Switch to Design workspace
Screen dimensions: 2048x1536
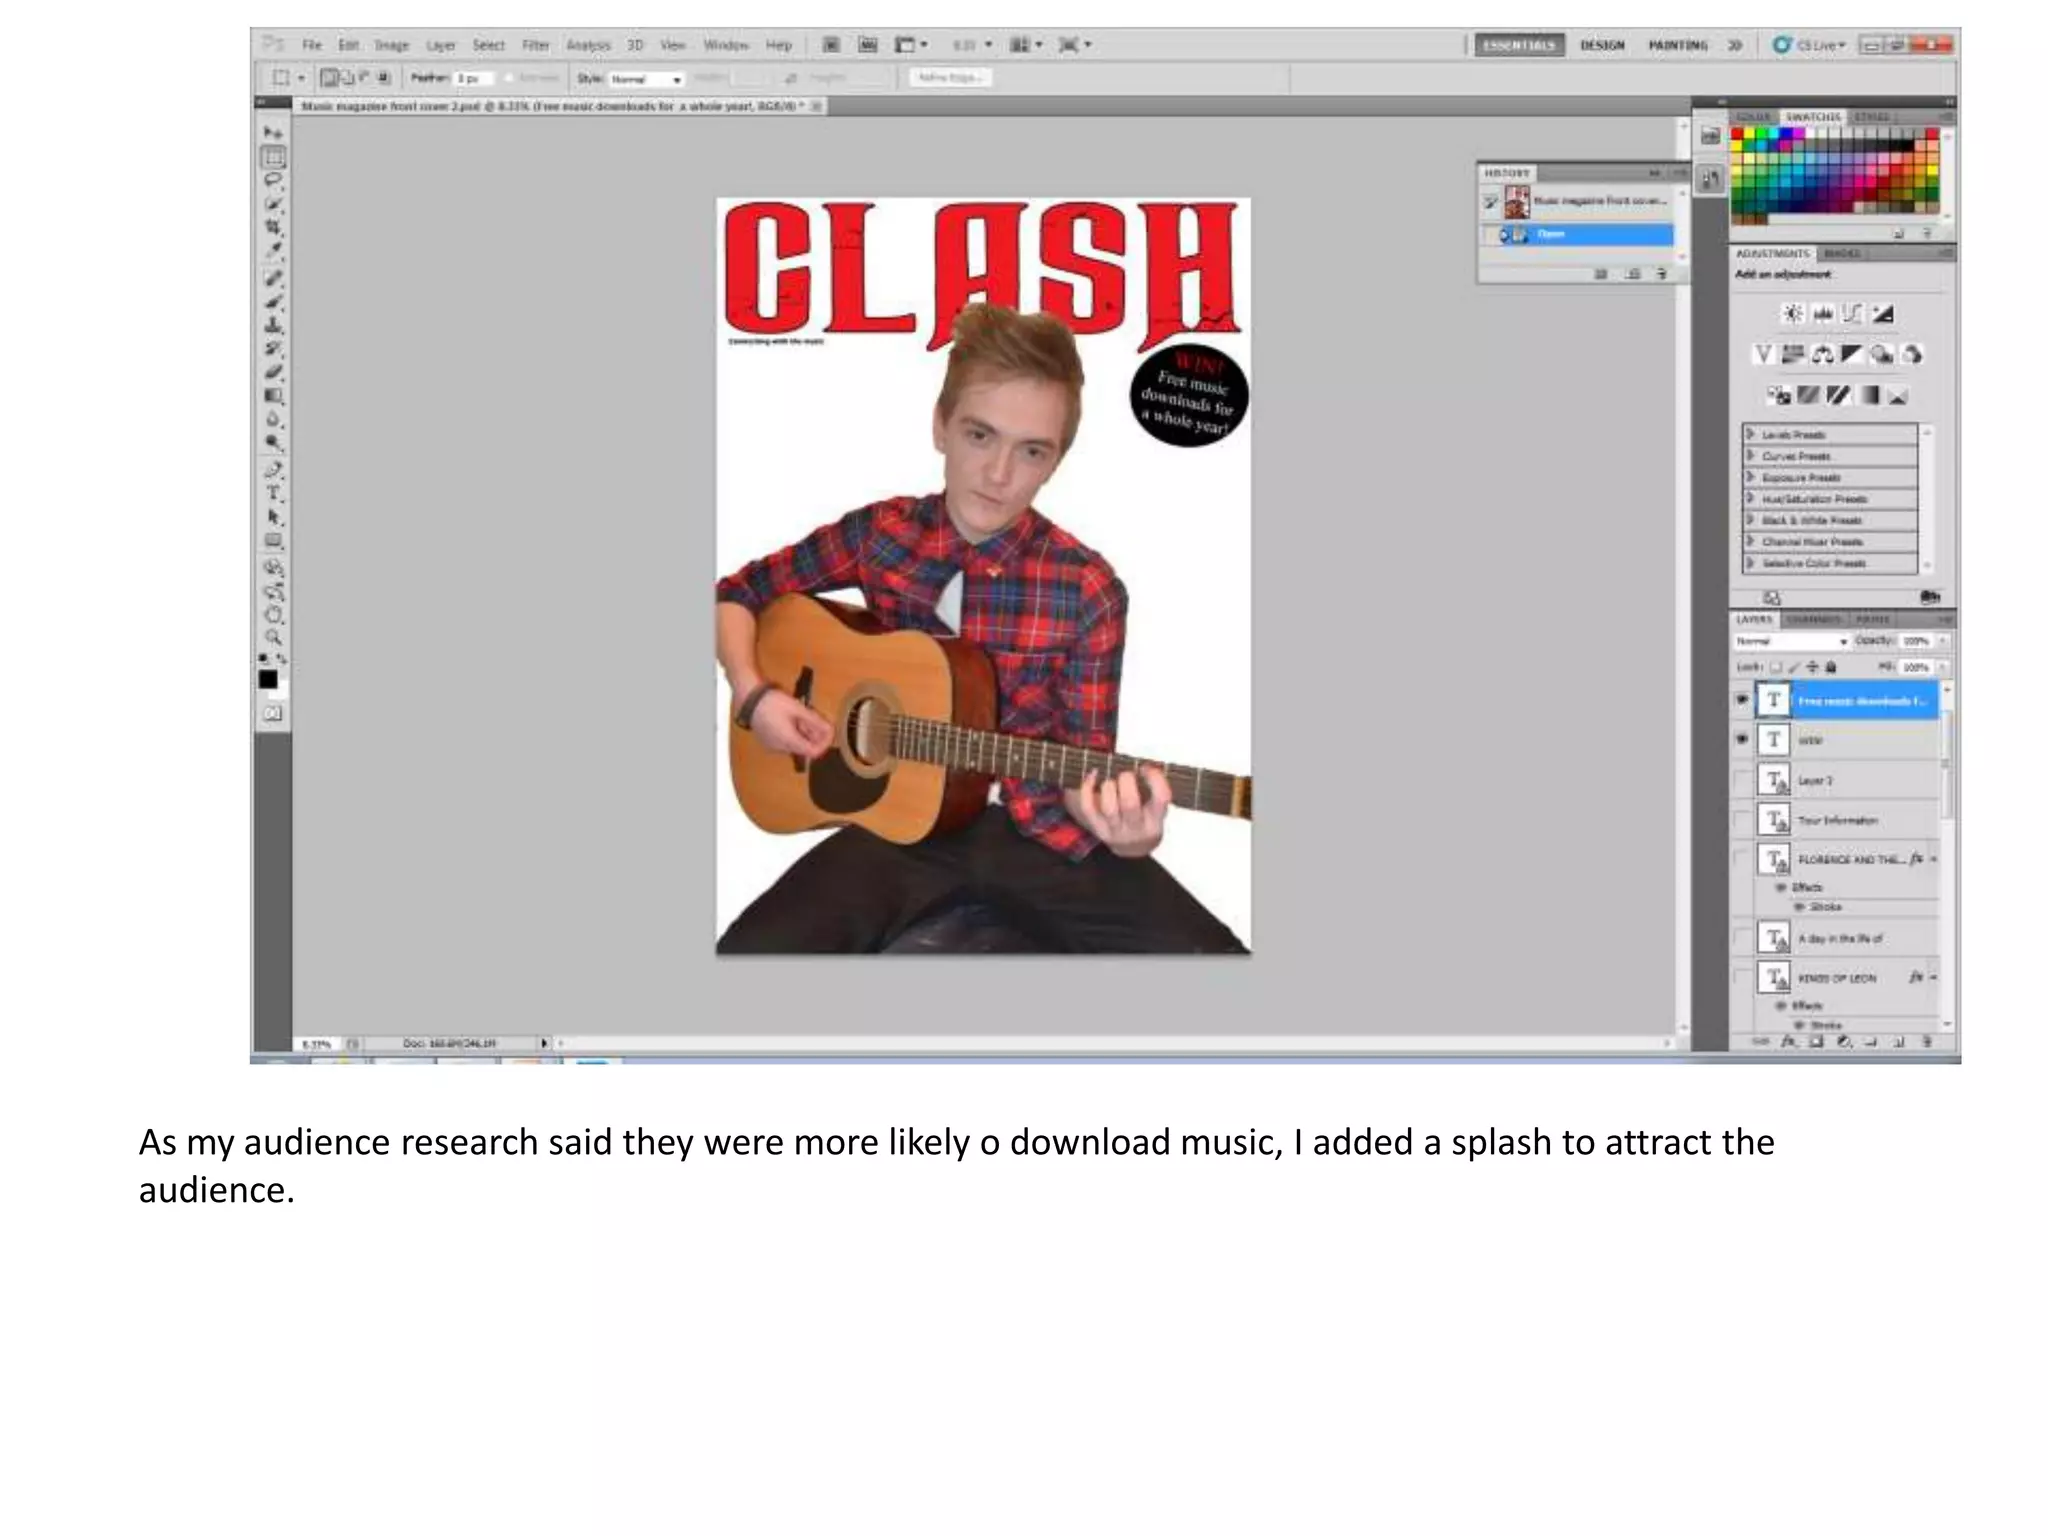click(x=1602, y=45)
